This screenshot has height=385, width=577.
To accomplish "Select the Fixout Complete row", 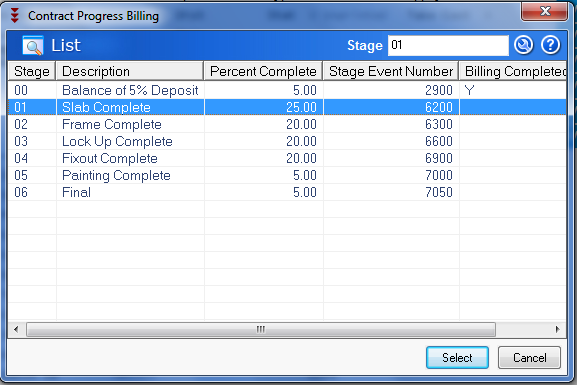I will coord(287,158).
